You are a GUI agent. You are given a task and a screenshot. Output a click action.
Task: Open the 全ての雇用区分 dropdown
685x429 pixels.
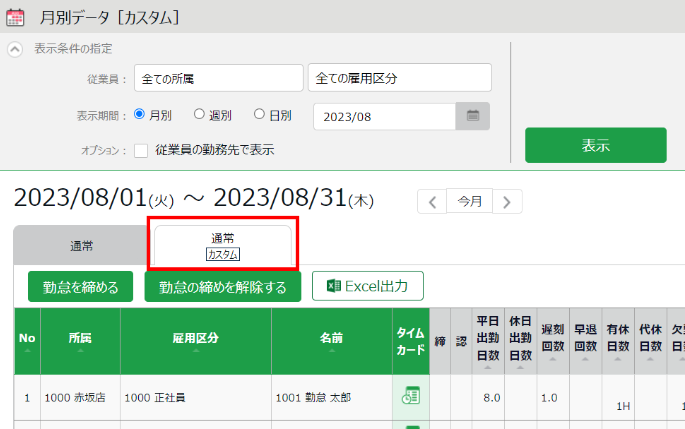click(x=399, y=78)
